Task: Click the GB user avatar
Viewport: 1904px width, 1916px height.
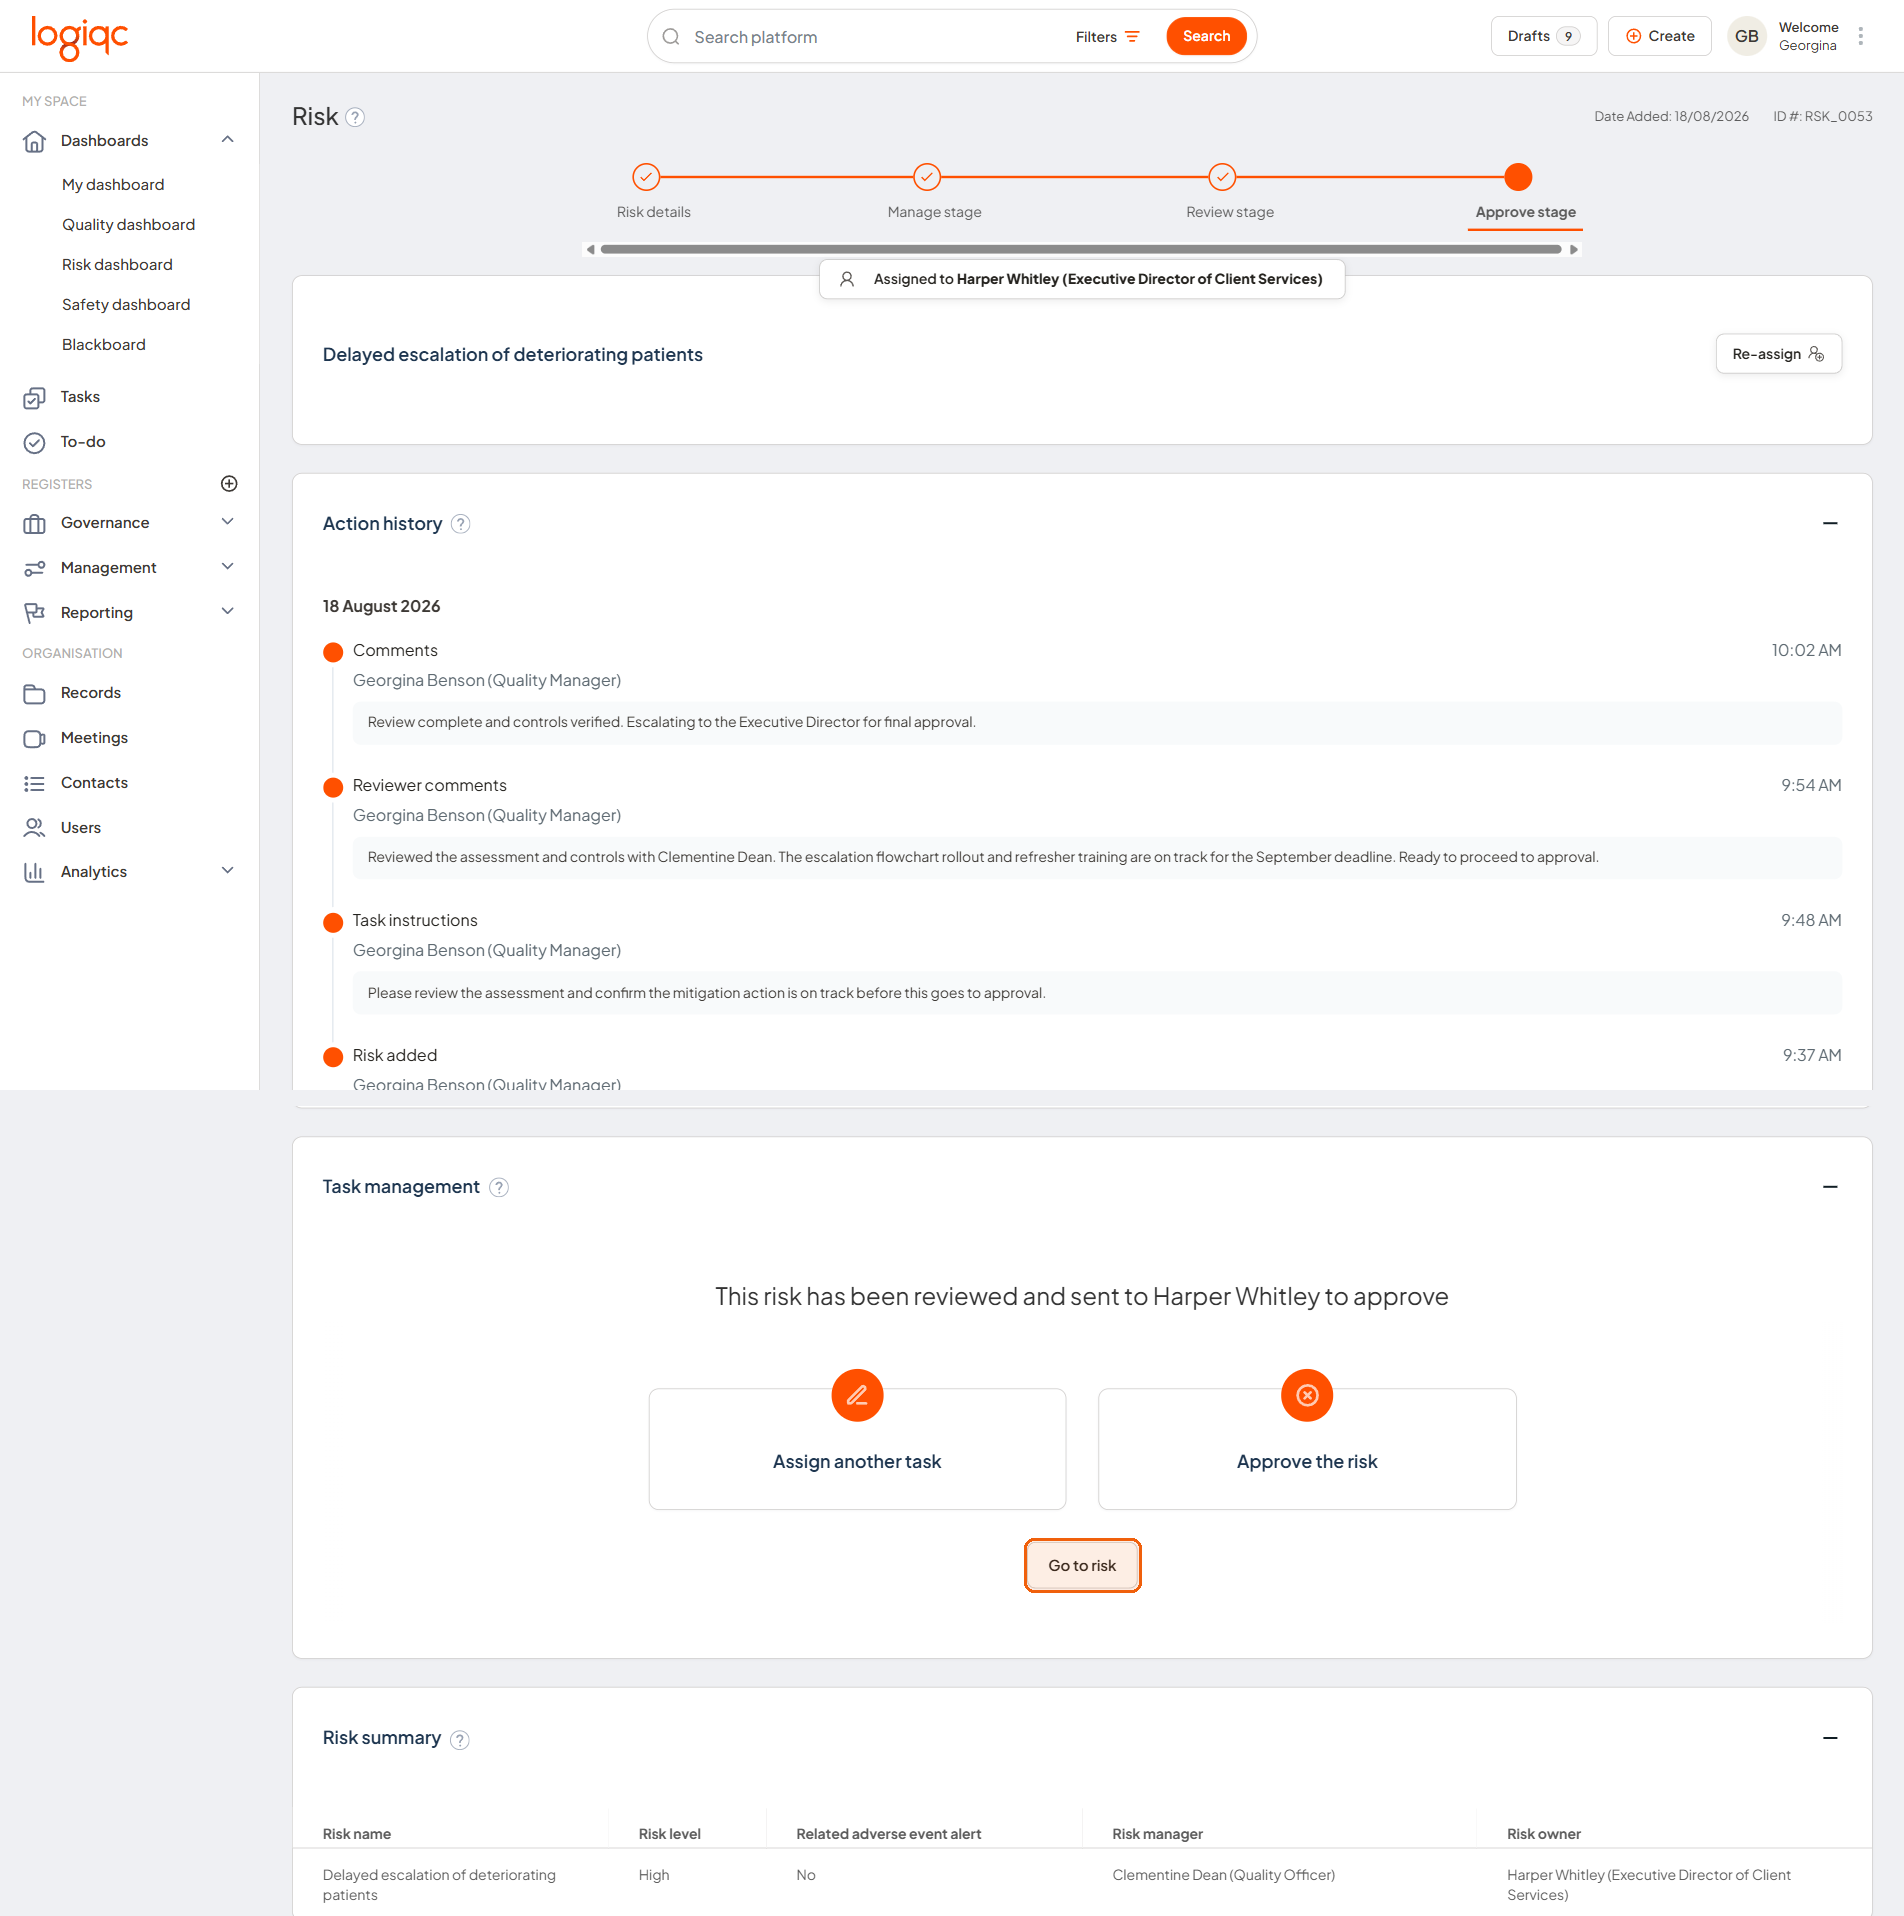Action: (x=1746, y=36)
